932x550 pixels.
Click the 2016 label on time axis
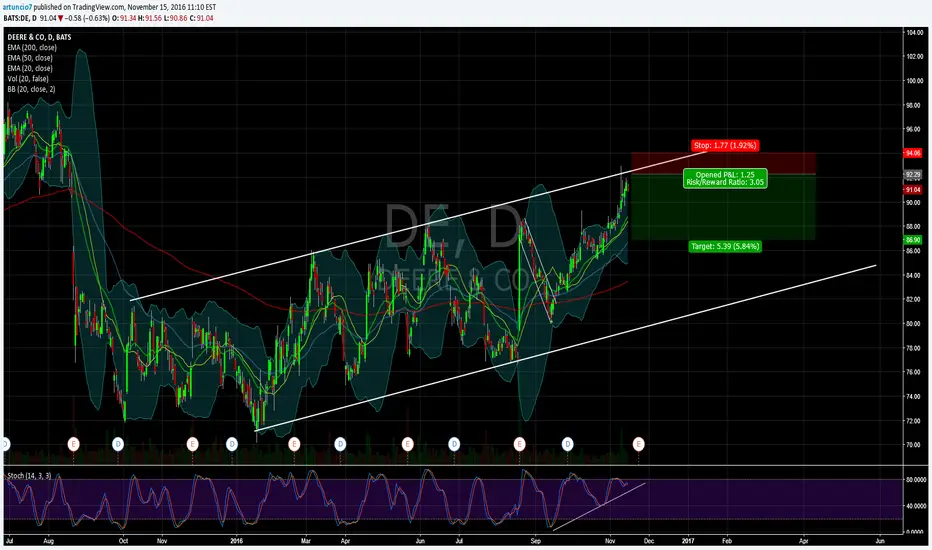[x=237, y=541]
